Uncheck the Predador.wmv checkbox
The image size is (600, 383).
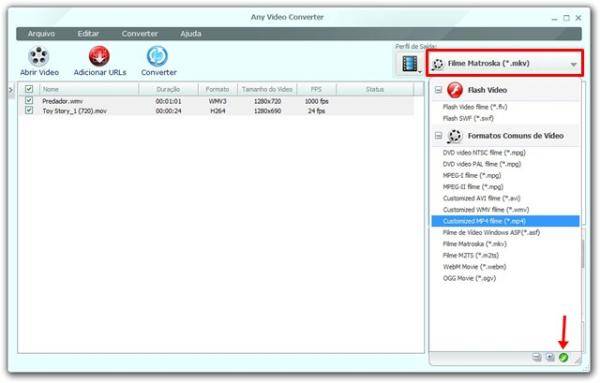tap(29, 100)
